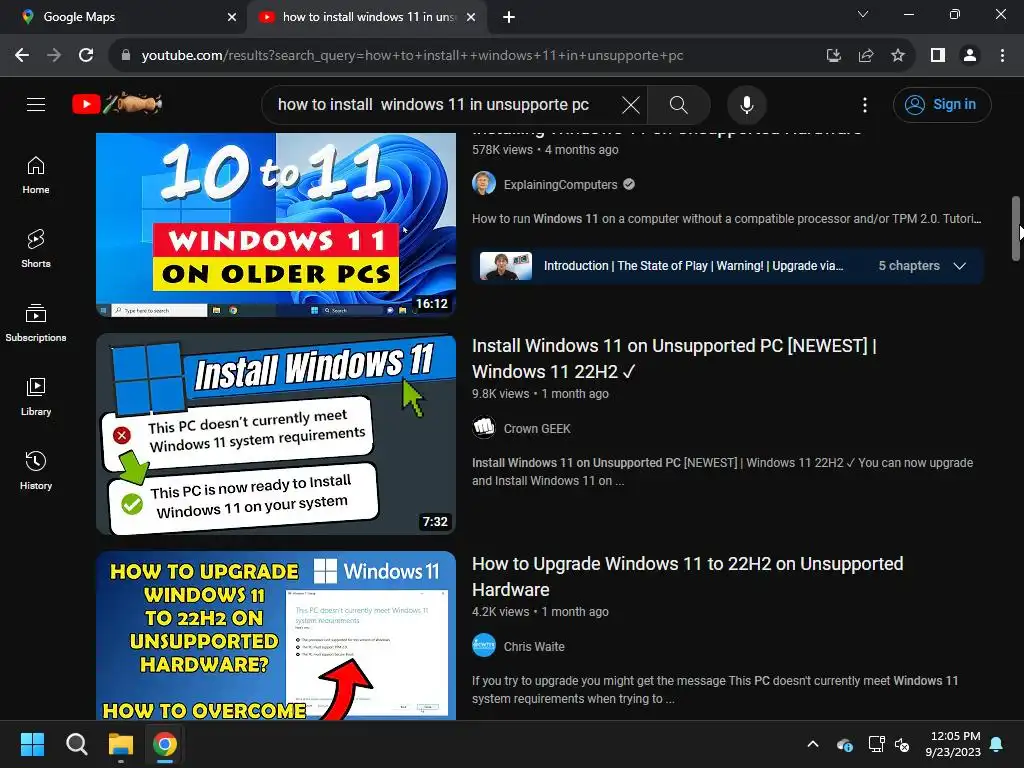The width and height of the screenshot is (1024, 768).
Task: Toggle the browser side panel
Action: [938, 56]
